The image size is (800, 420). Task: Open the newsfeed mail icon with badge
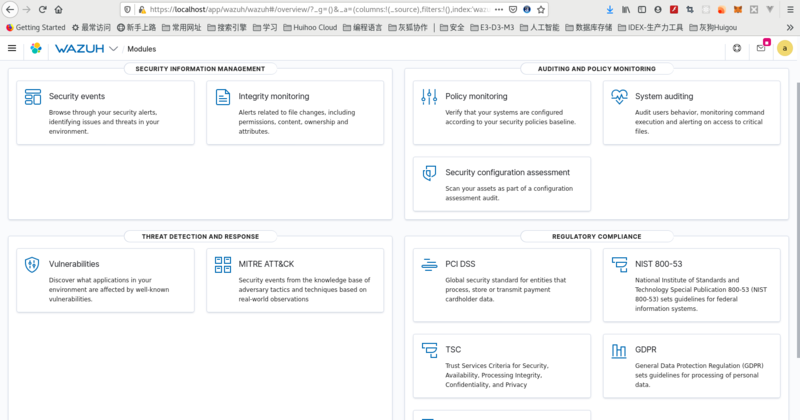[761, 48]
